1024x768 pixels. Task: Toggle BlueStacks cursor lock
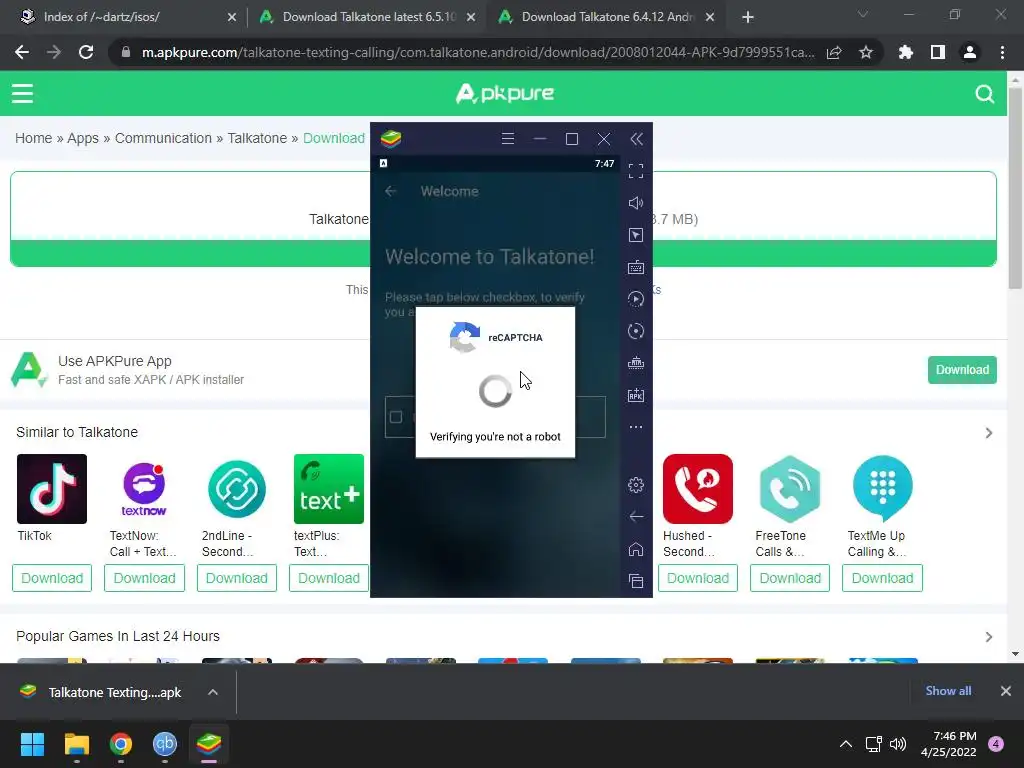click(x=635, y=235)
